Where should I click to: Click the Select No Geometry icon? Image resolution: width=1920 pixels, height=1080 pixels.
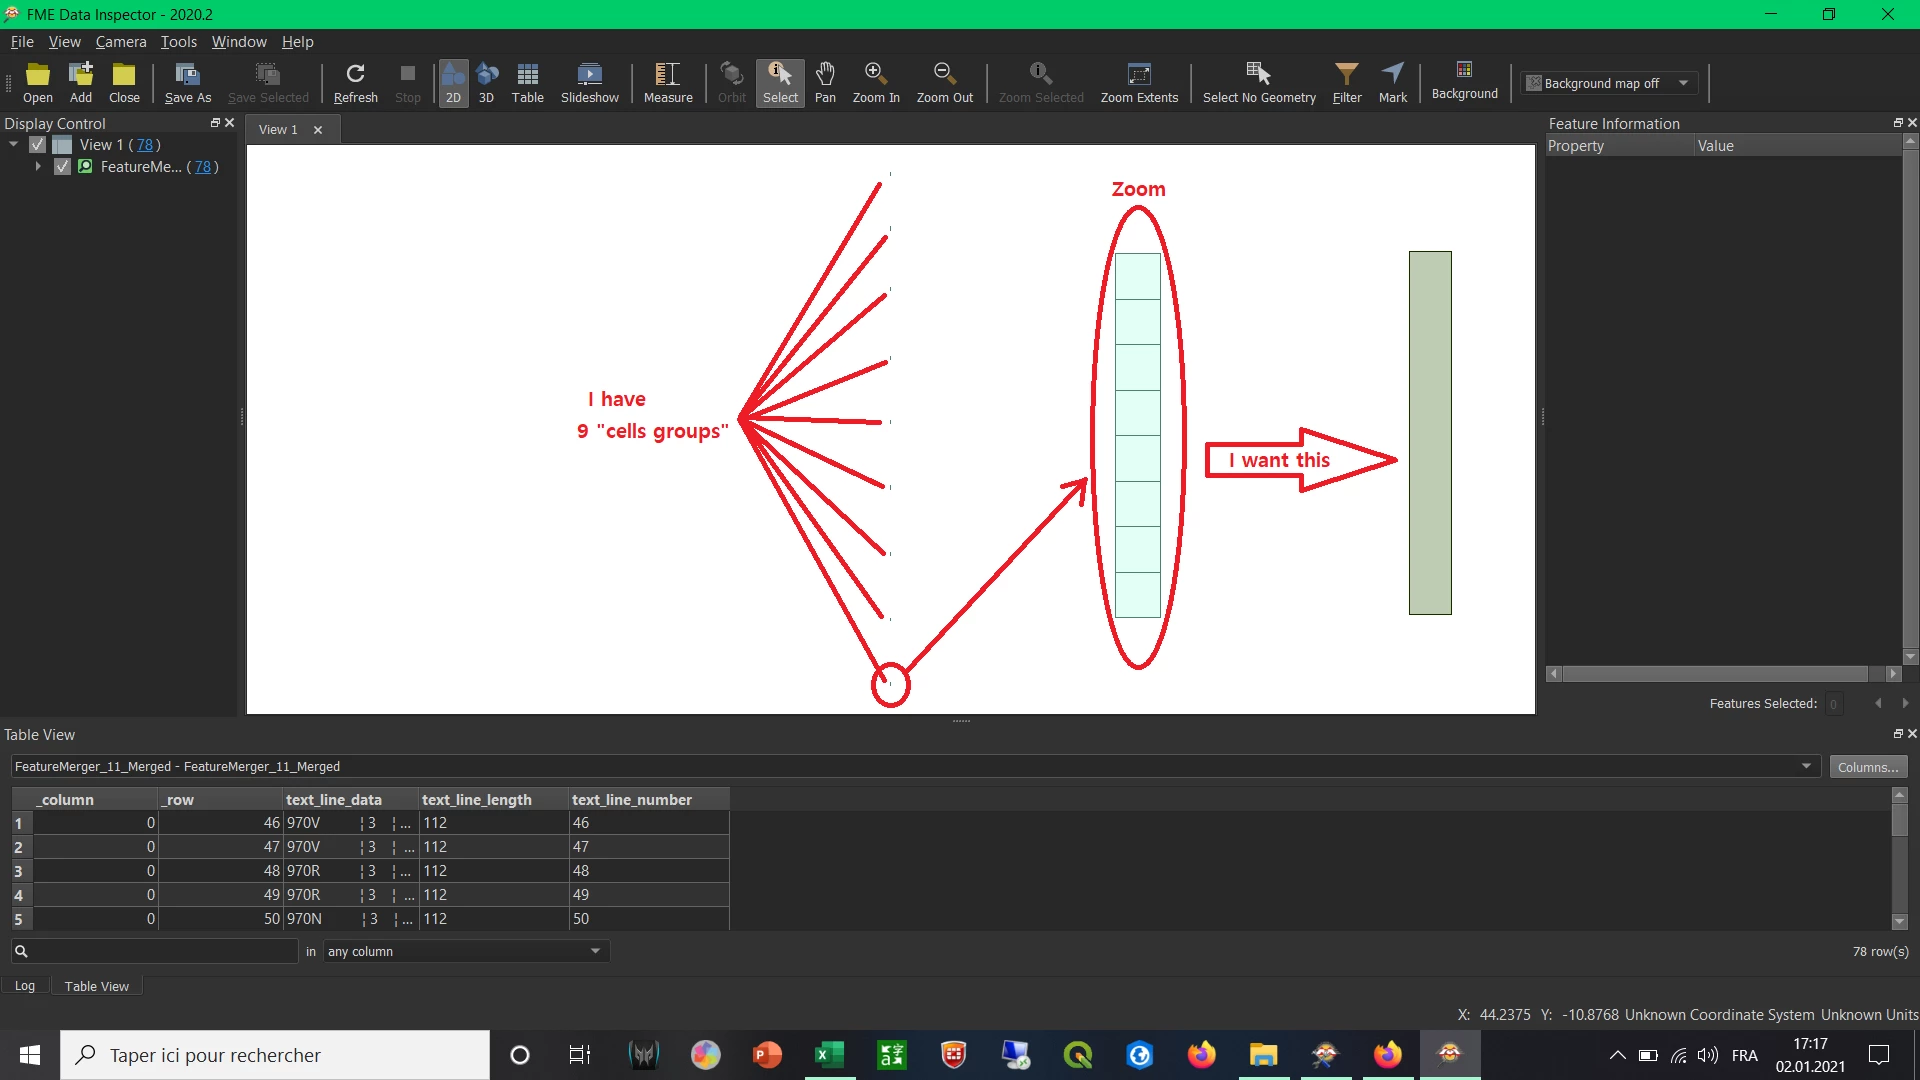[1258, 82]
